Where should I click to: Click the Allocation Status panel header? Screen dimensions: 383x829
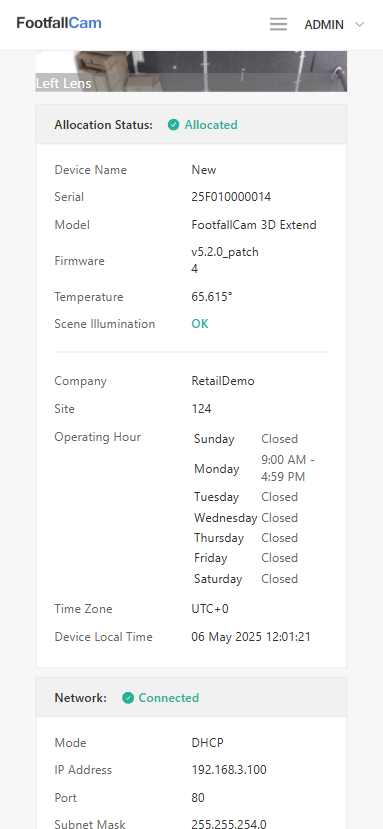pyautogui.click(x=191, y=125)
